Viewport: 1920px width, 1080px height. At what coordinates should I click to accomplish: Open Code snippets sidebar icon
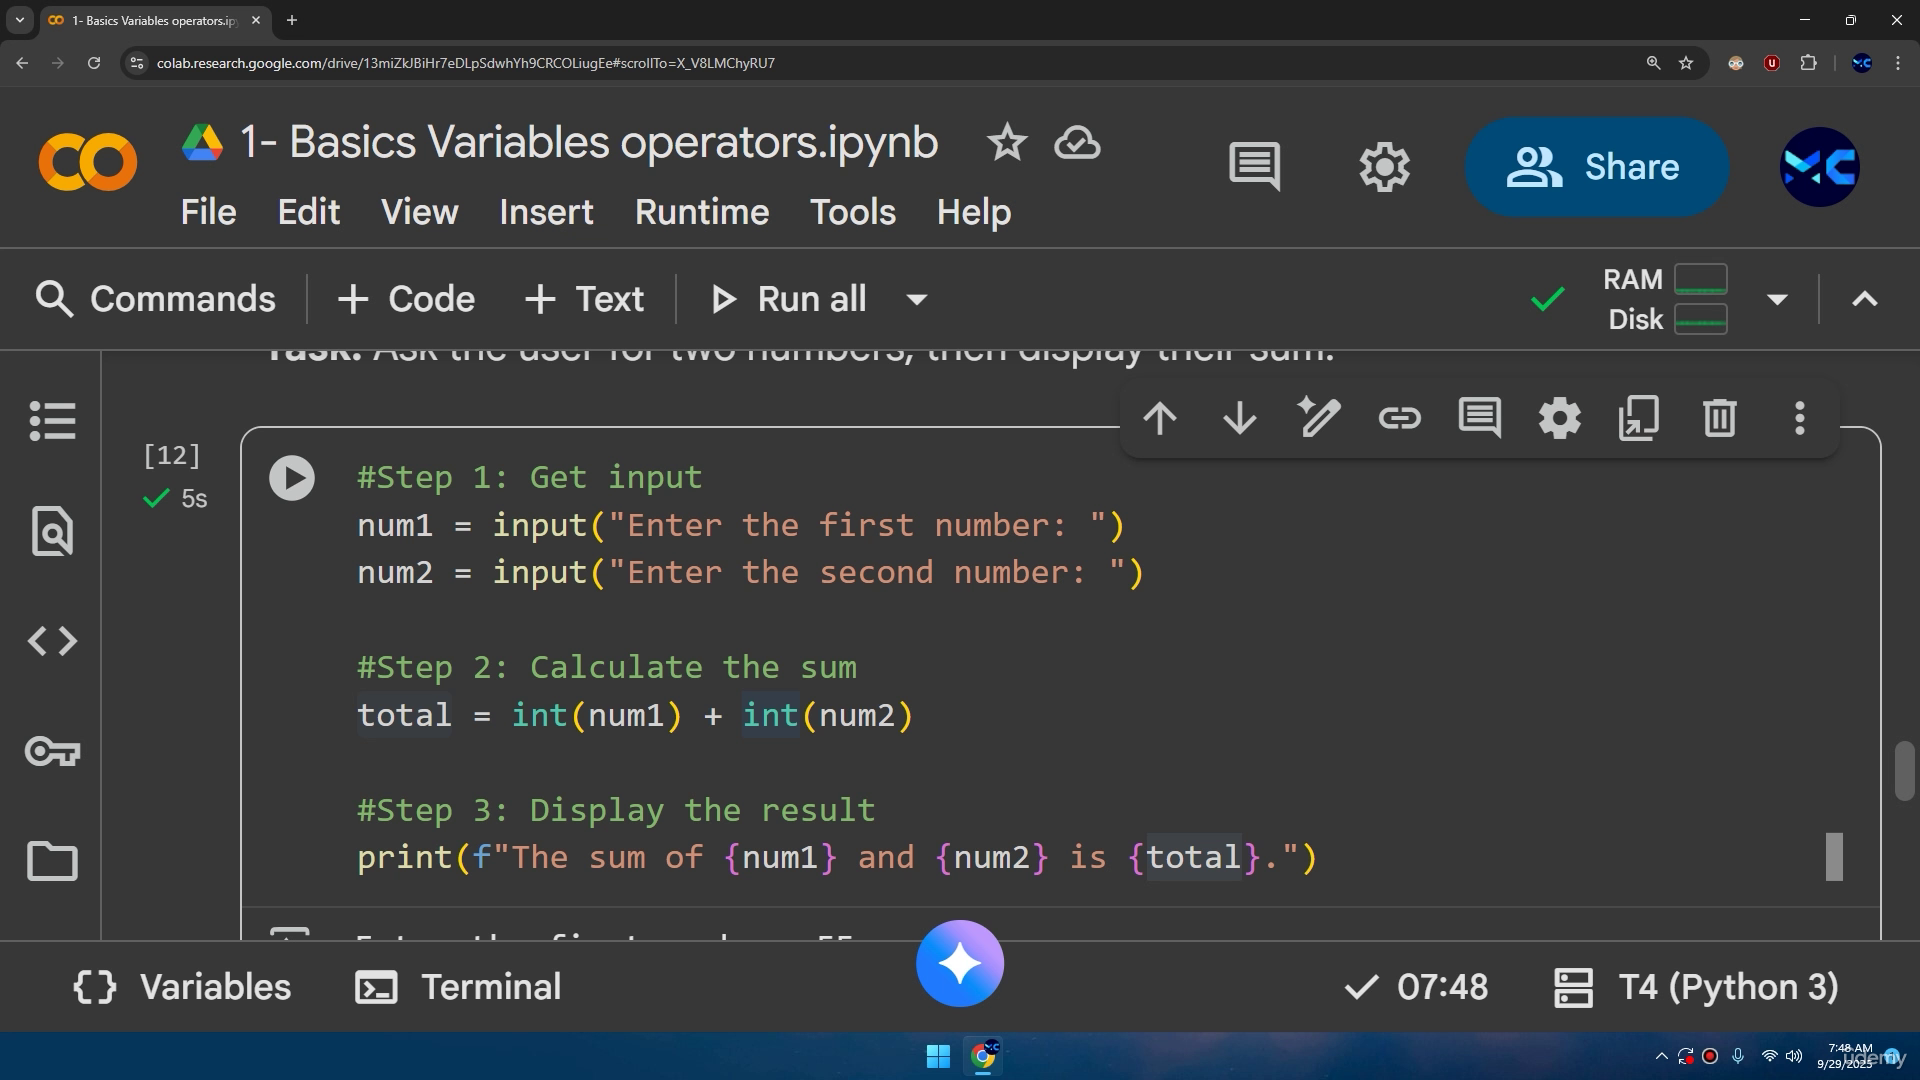coord(52,641)
